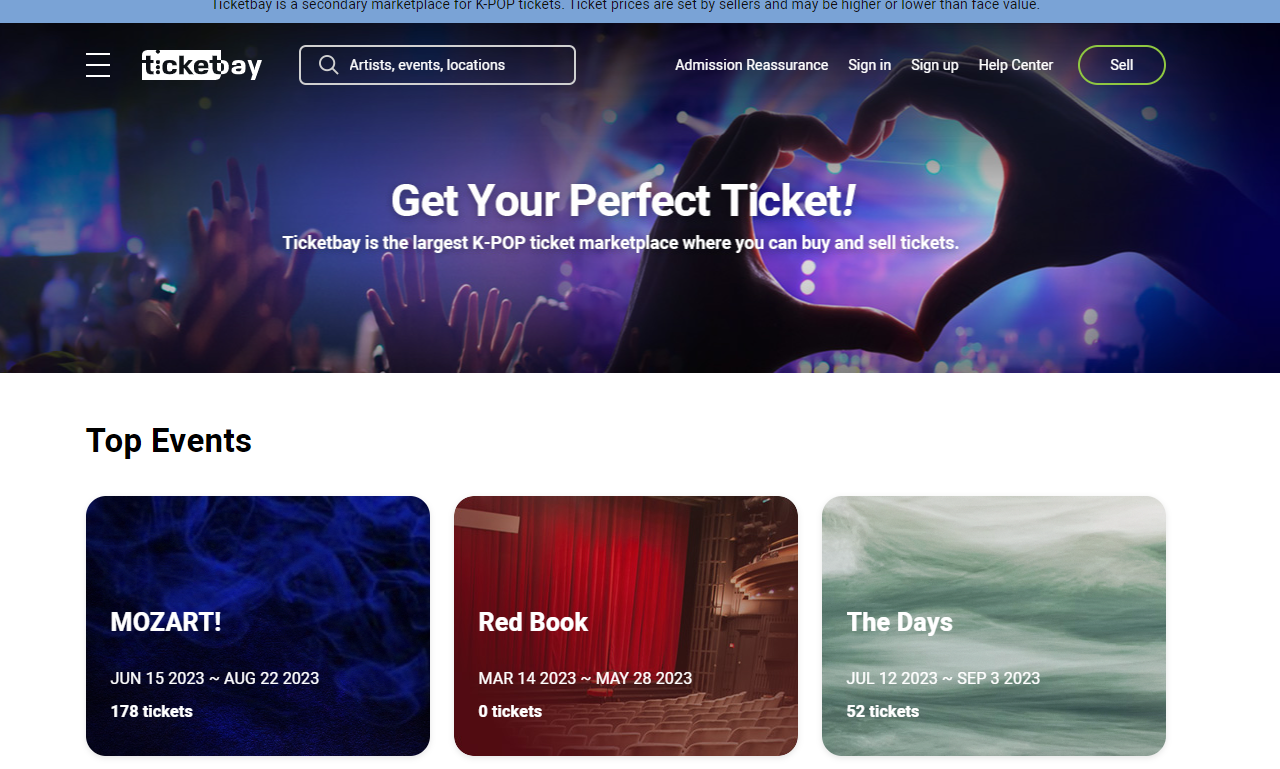Open the Admission Reassurance page
The width and height of the screenshot is (1280, 769).
pos(751,65)
